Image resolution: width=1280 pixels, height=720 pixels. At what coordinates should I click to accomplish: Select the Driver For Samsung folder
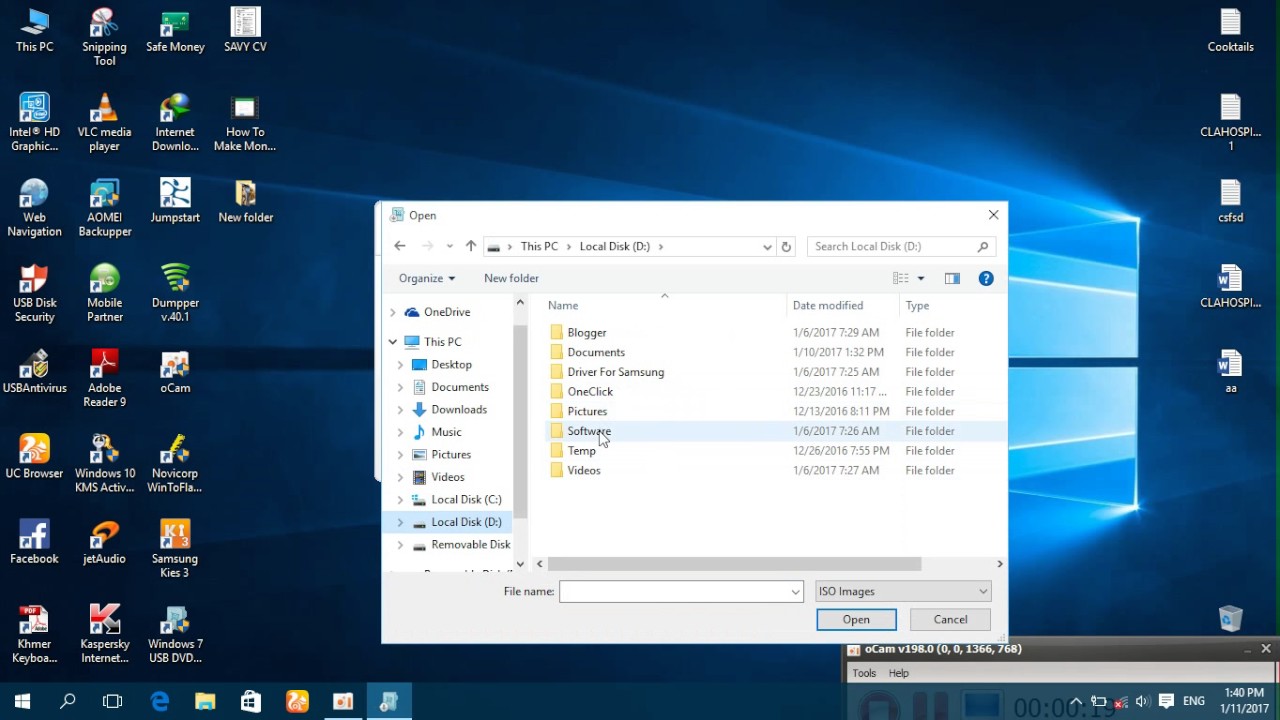pos(616,372)
